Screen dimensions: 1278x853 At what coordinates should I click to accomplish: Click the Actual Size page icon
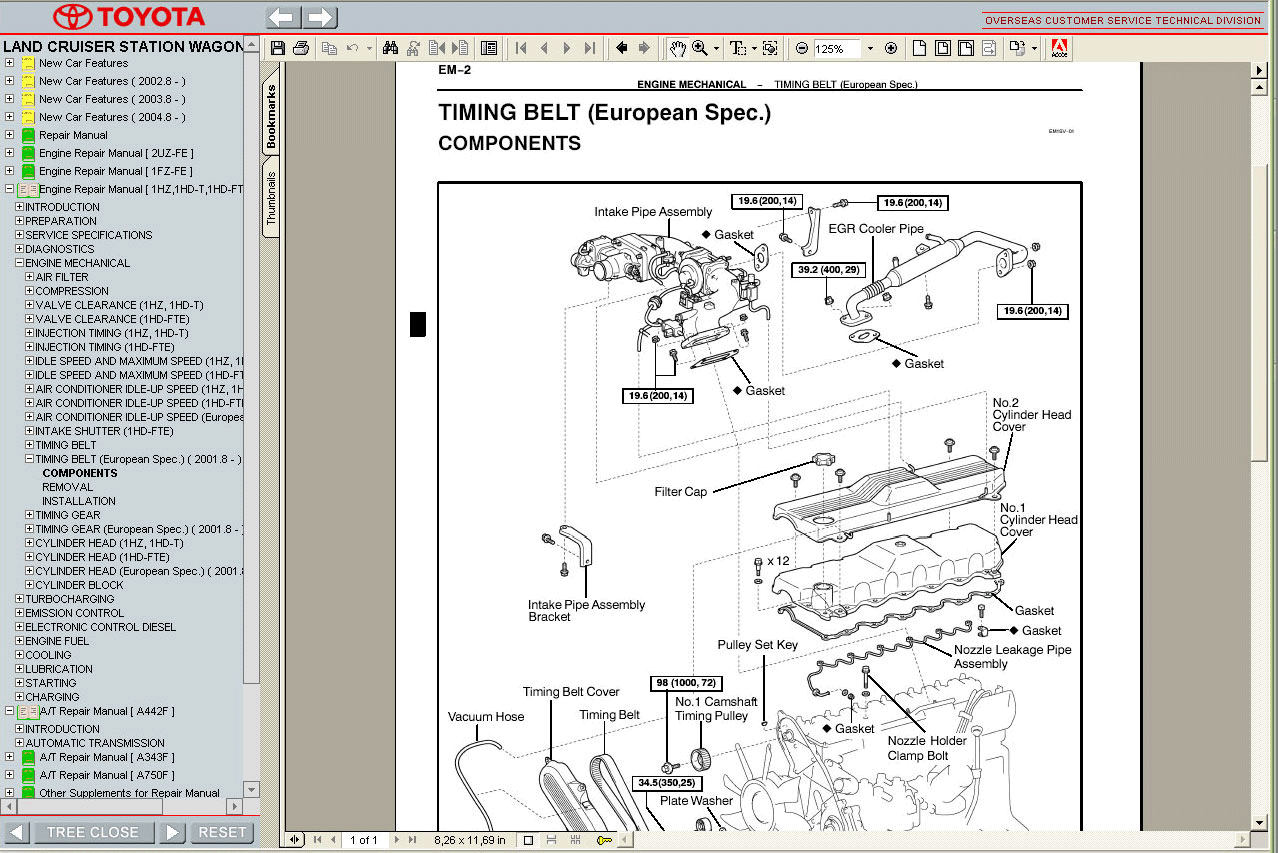(918, 48)
